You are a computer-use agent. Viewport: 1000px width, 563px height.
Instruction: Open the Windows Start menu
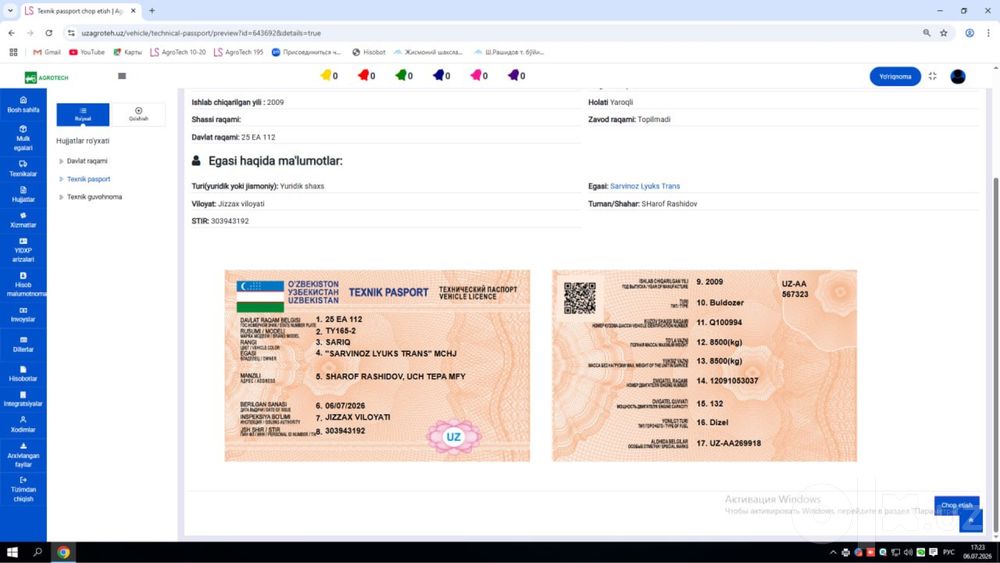coord(12,552)
